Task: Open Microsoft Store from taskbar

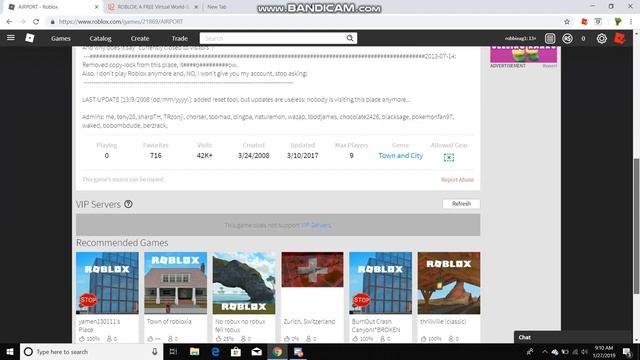Action: click(x=236, y=351)
